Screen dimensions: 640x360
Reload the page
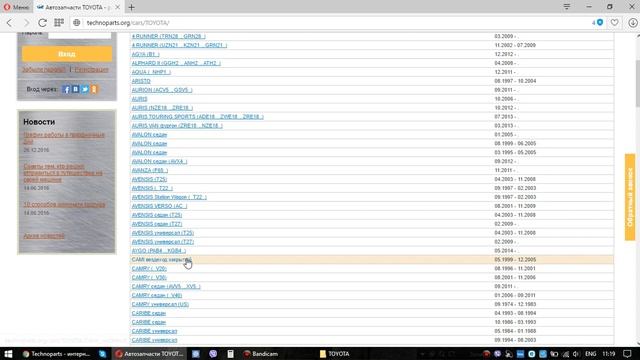[x=42, y=23]
